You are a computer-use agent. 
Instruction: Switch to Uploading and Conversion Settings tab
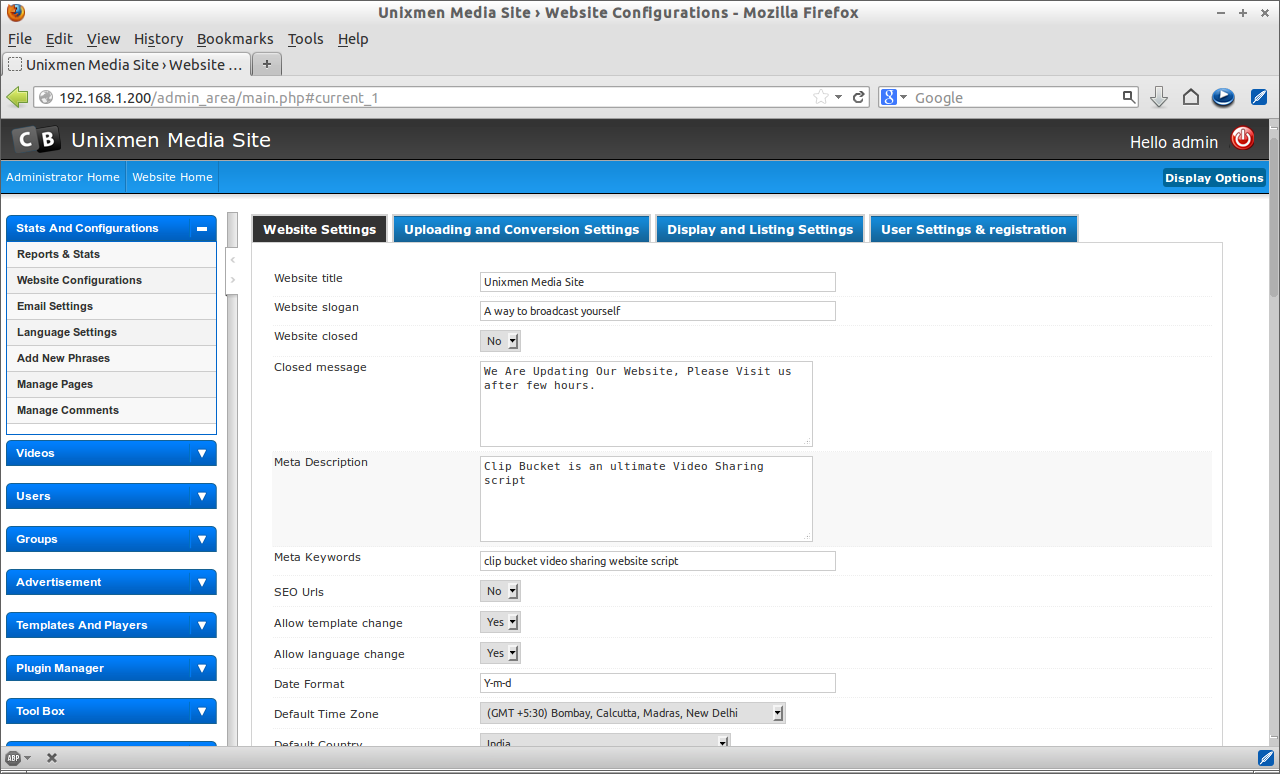521,229
